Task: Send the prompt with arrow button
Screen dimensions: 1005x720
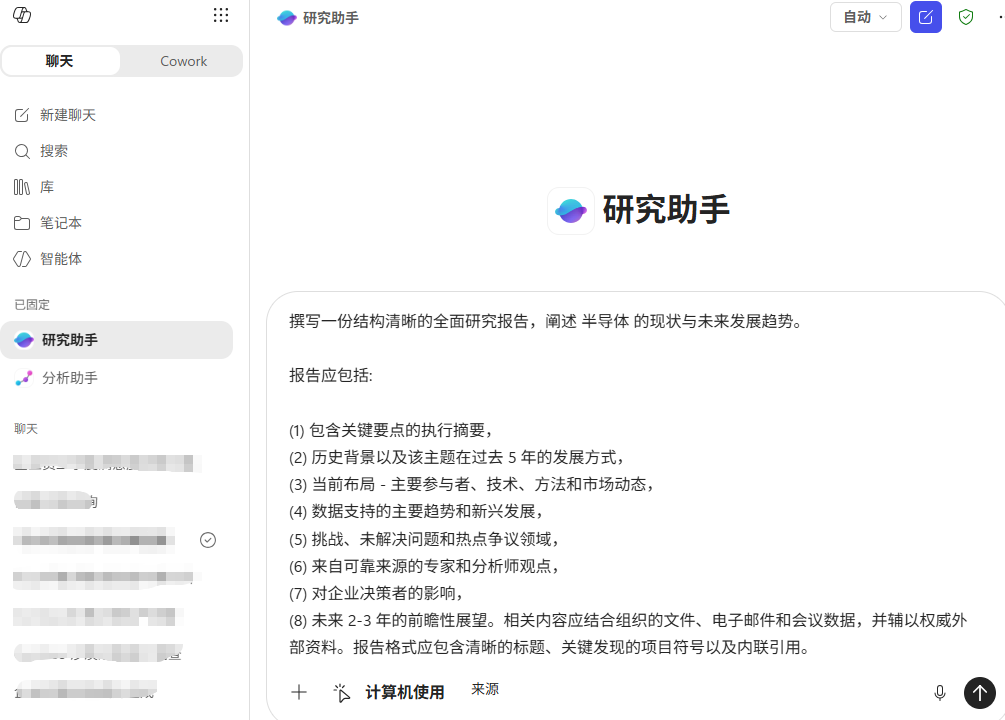Action: [x=979, y=692]
